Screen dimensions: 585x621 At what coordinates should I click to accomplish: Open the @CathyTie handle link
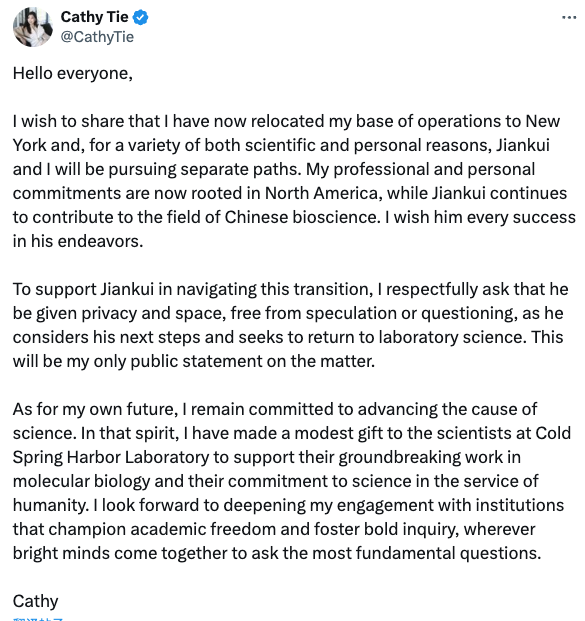click(97, 37)
